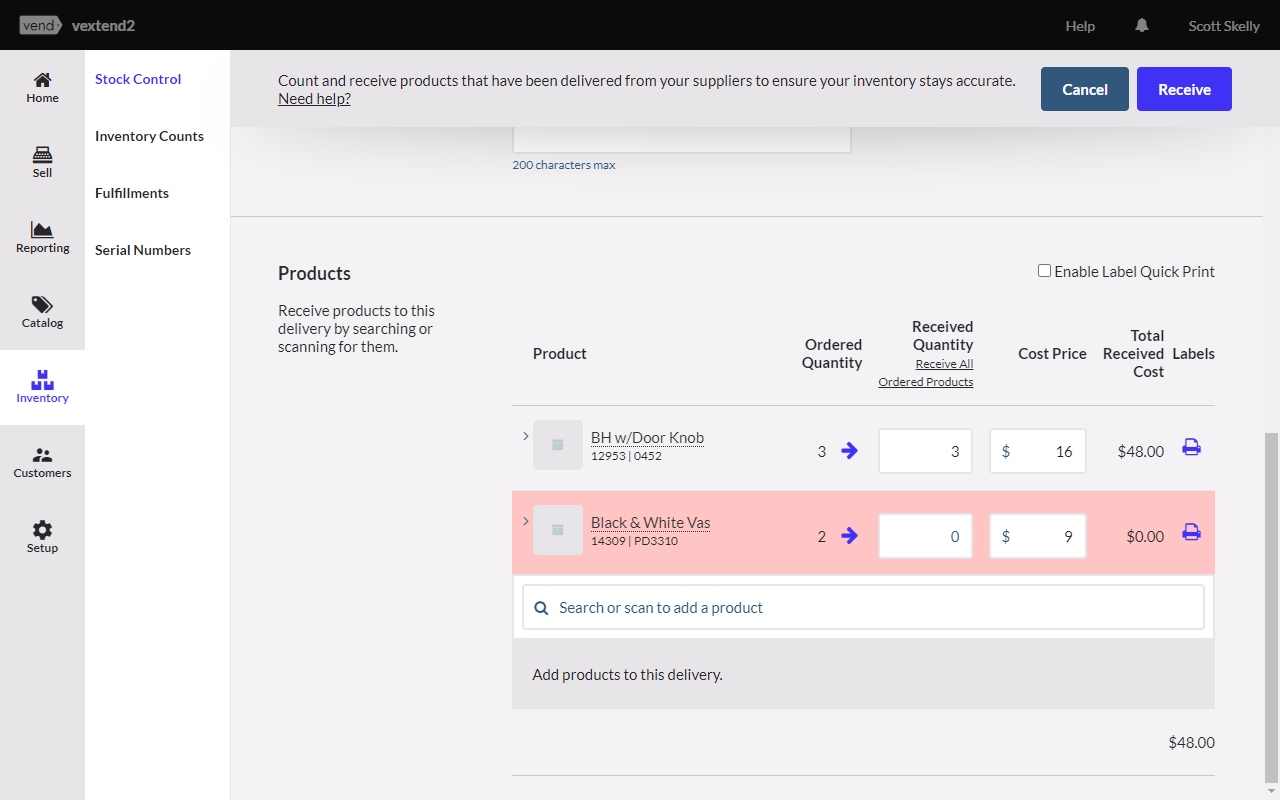Open Setup via the gear icon
Screen dimensions: 1280x800
pos(42,536)
